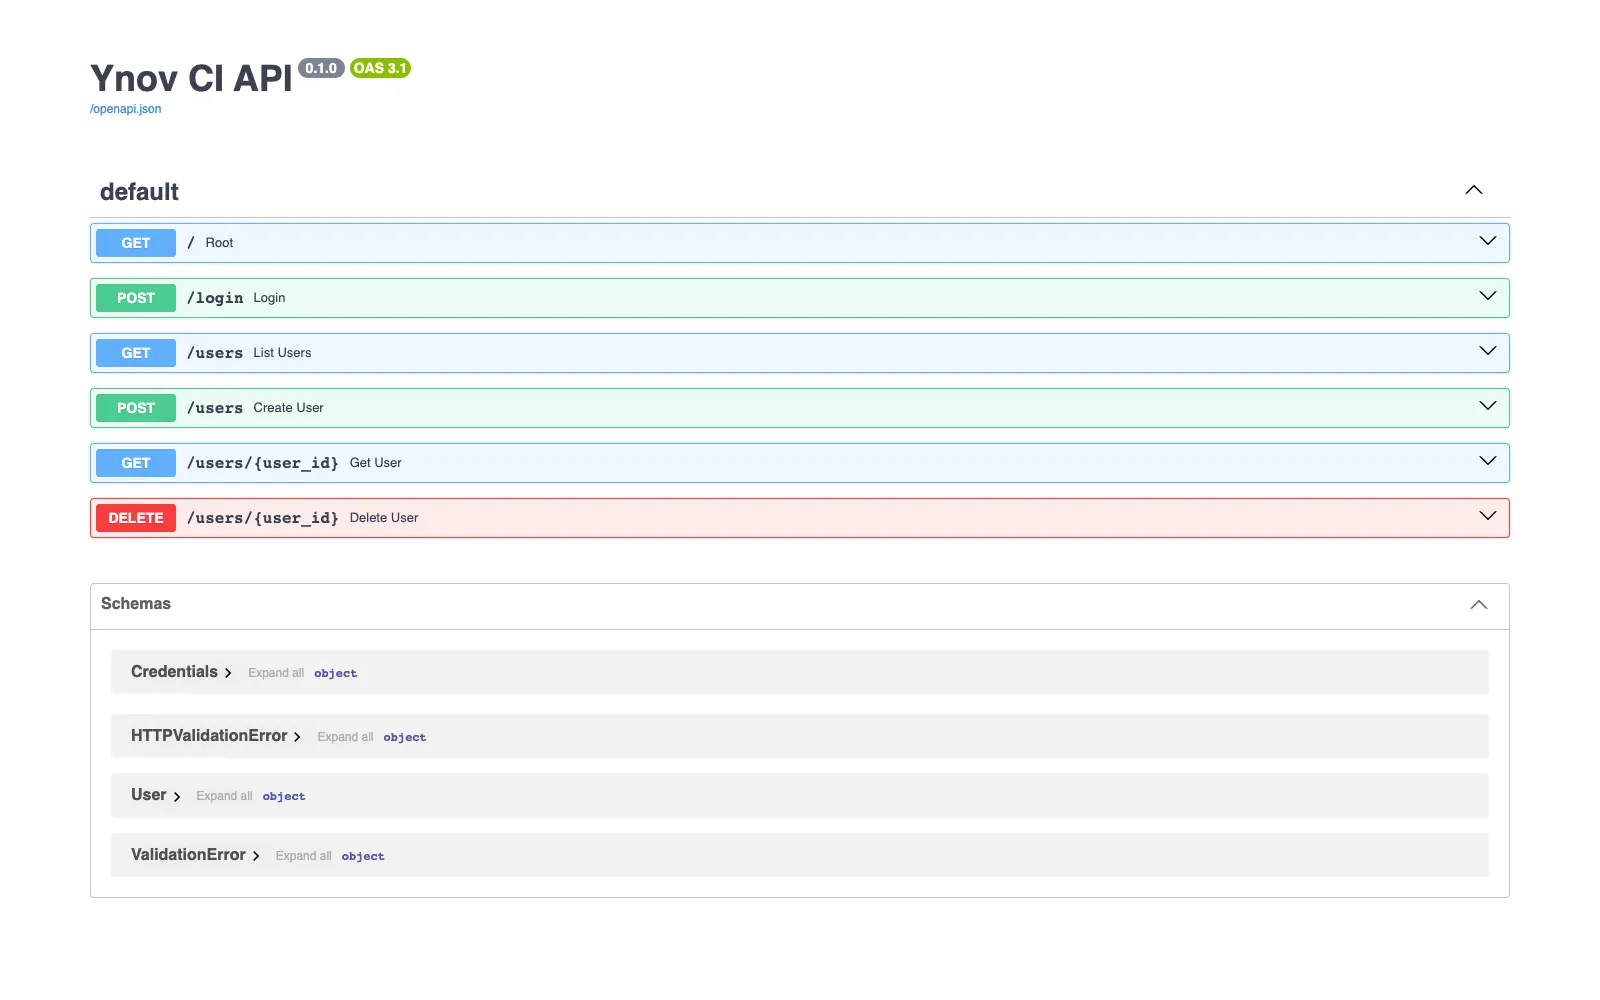The image size is (1600, 1000).
Task: Expand the User schema arrow
Action: click(177, 797)
